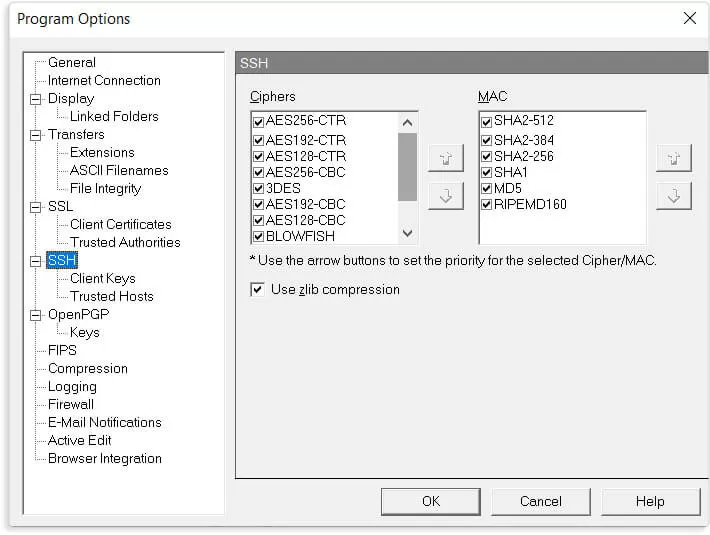This screenshot has height=535, width=710.
Task: Move selected MAC down with arrow button
Action: pyautogui.click(x=673, y=196)
